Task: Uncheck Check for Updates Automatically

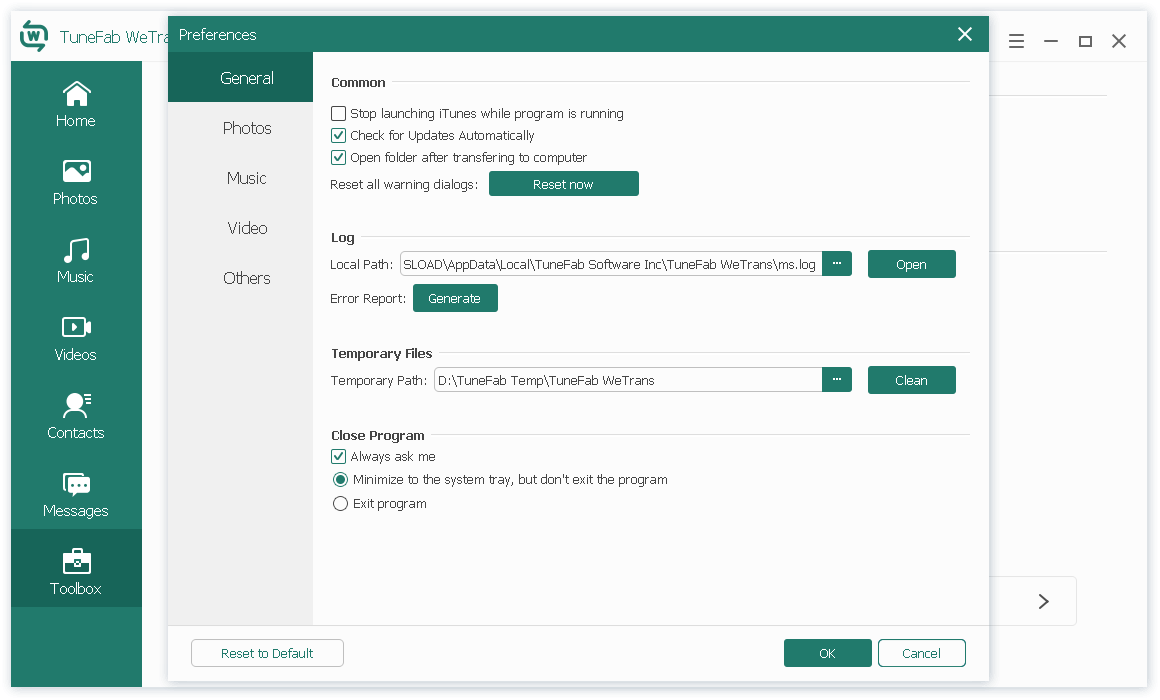Action: coord(339,136)
